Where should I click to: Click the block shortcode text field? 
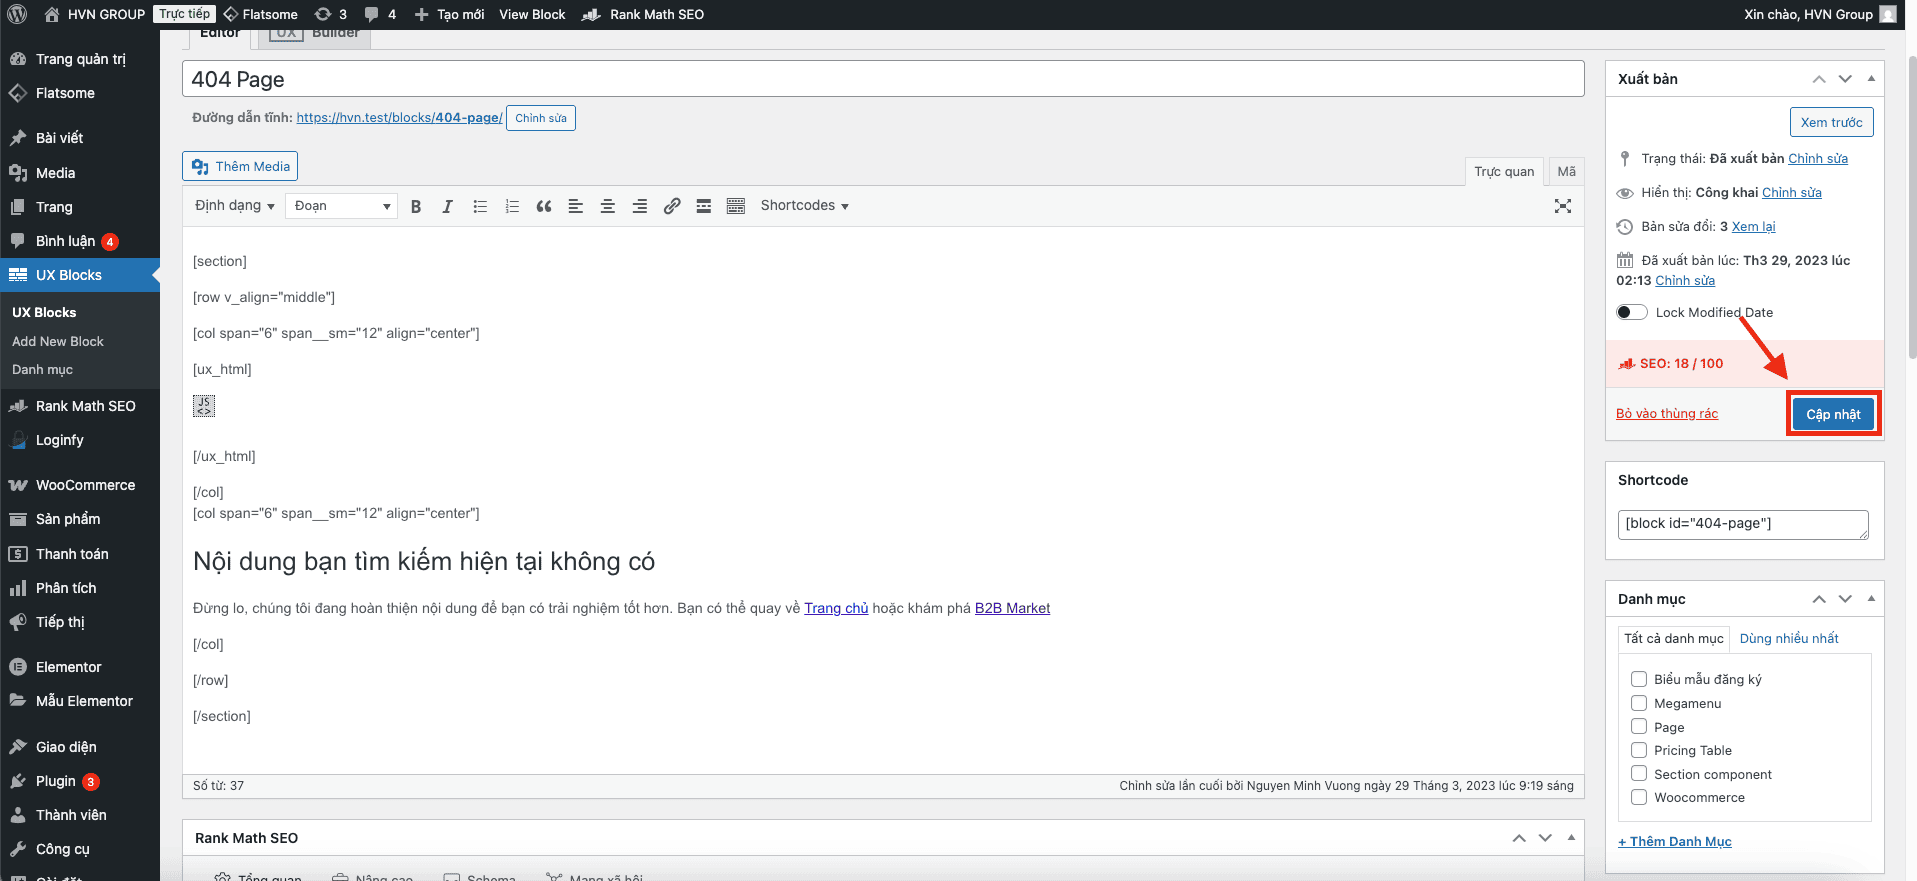[x=1743, y=524]
